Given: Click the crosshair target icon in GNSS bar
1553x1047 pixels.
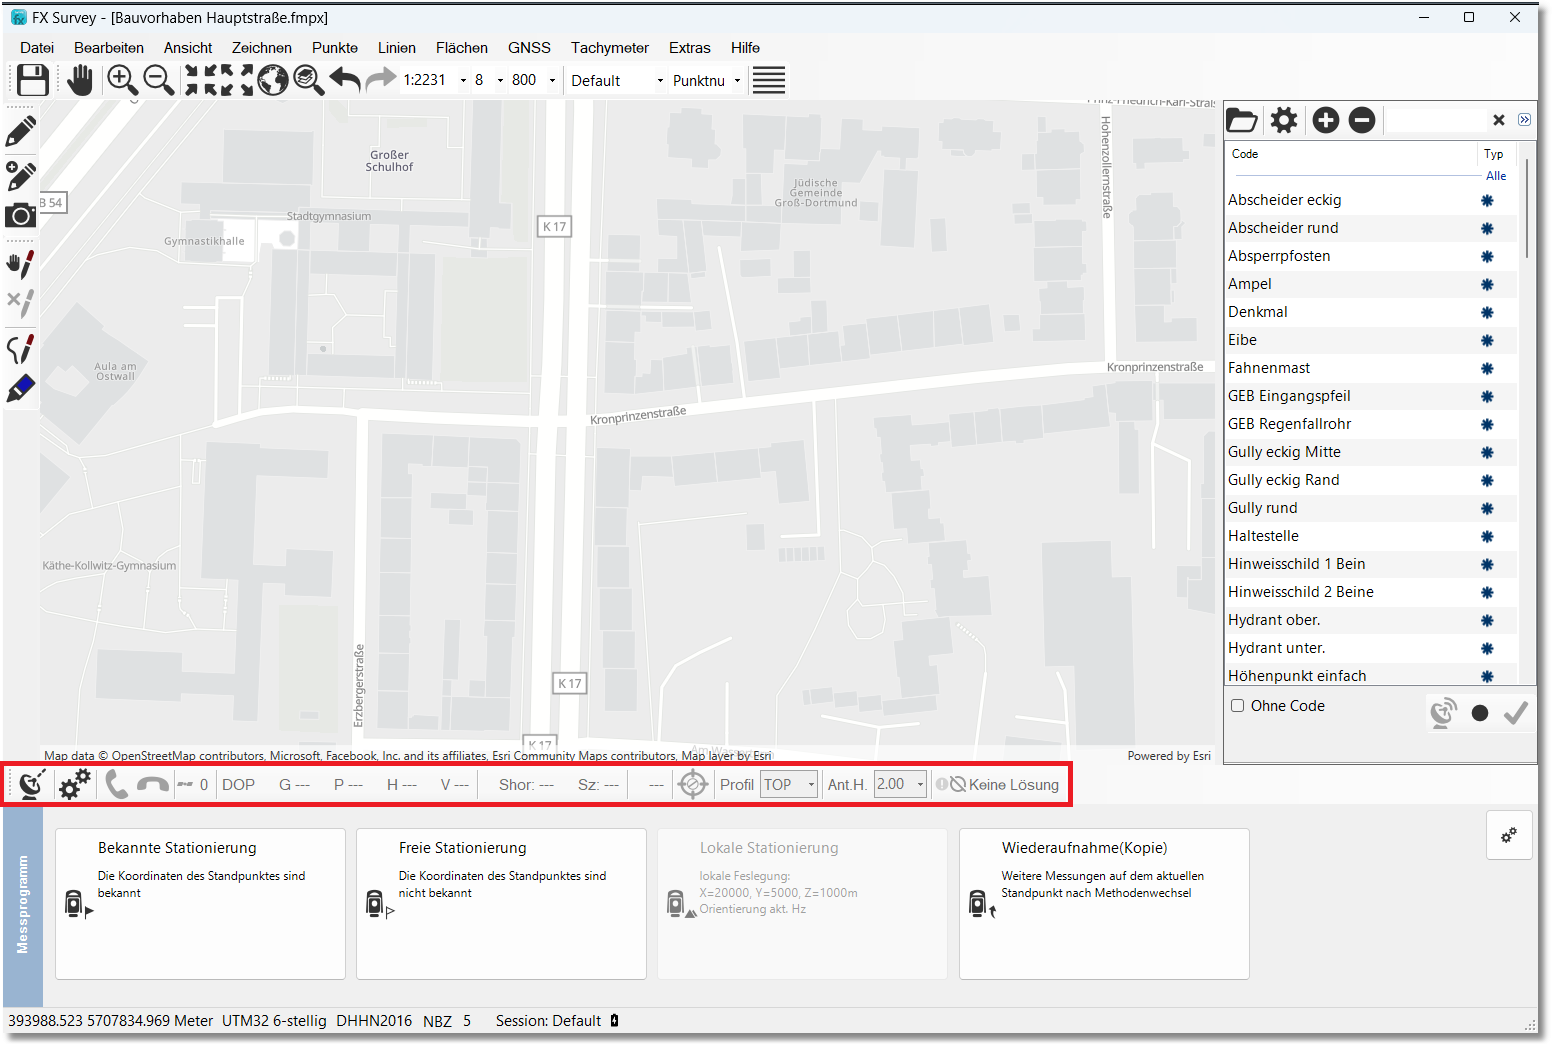Looking at the screenshot, I should point(692,785).
